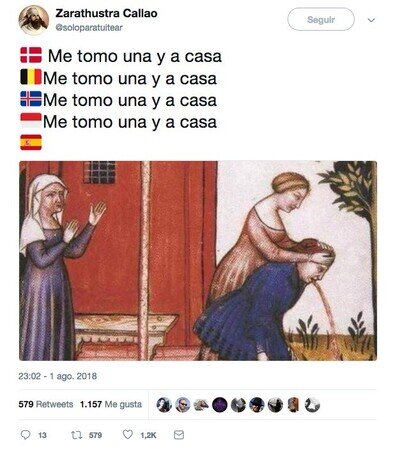Click the envelope direct message icon

pos(179,435)
